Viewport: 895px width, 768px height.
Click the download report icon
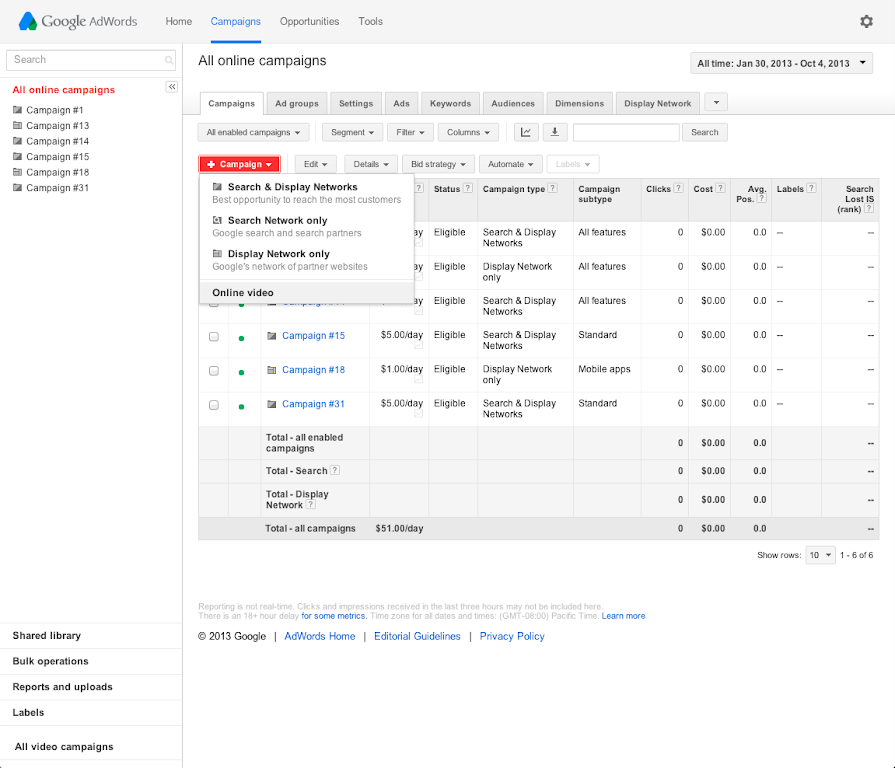[x=554, y=132]
